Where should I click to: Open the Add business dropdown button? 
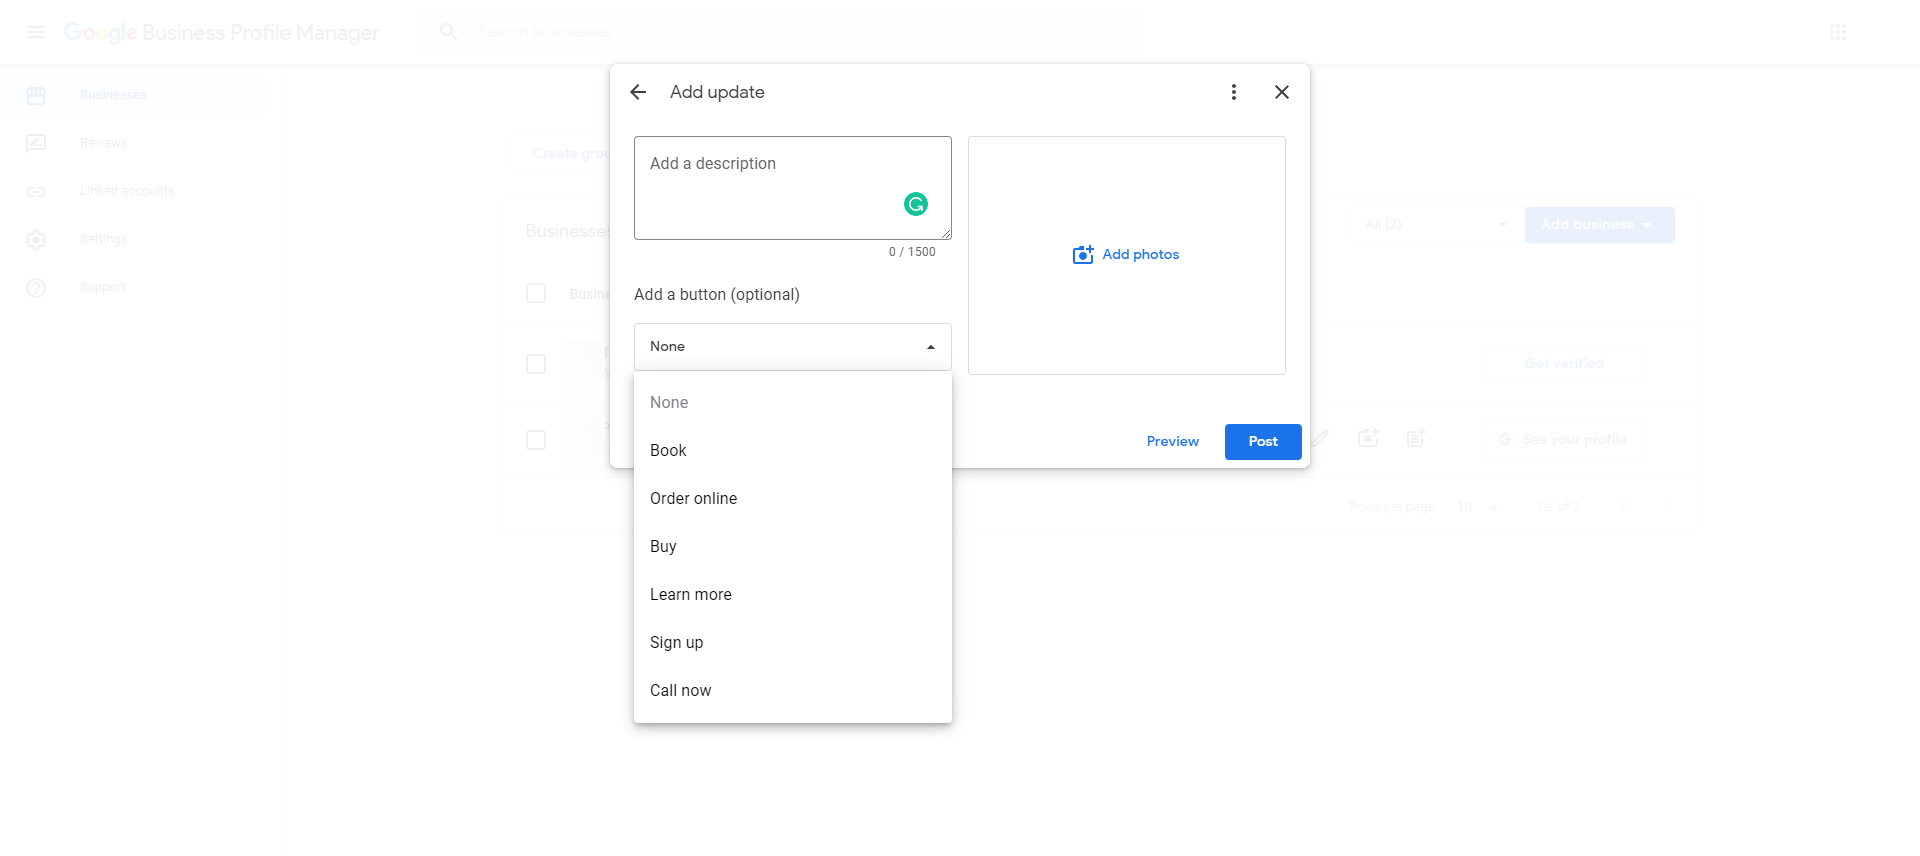coord(1599,225)
